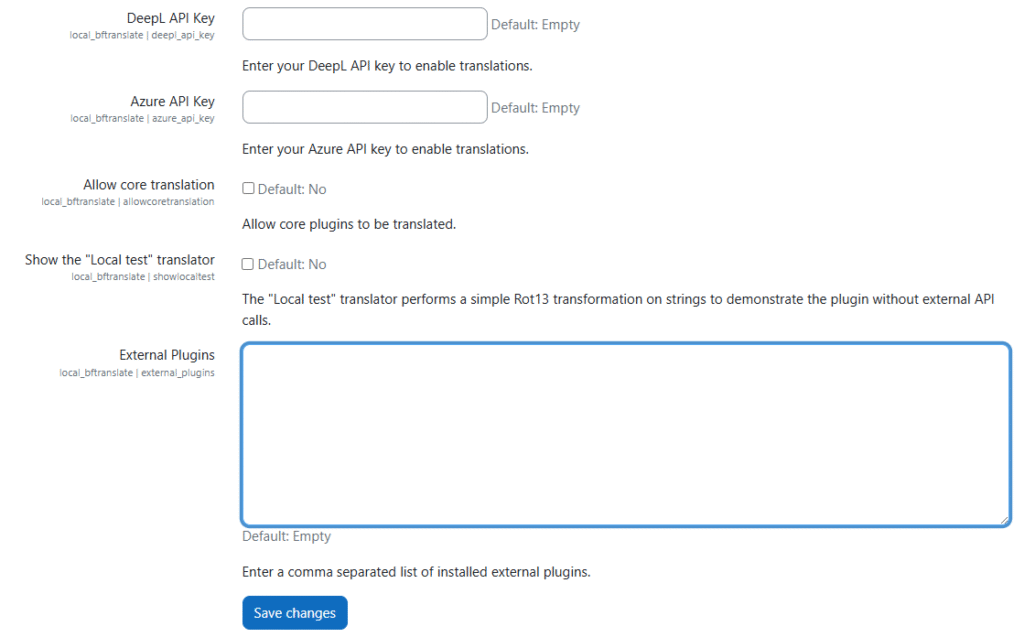Focus the External Plugins text area
This screenshot has height=637, width=1024.
click(626, 434)
